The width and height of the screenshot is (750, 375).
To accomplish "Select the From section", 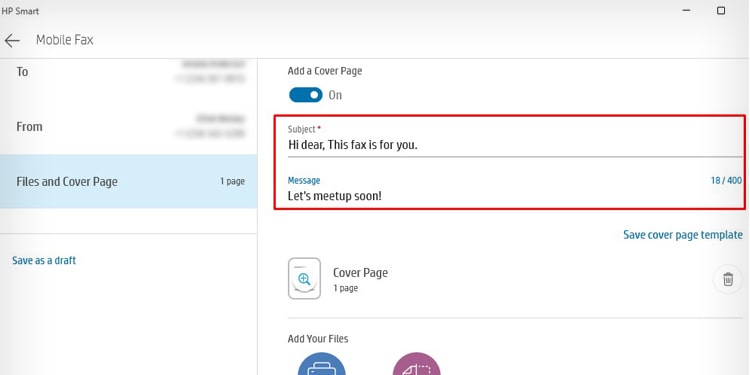I will [129, 127].
